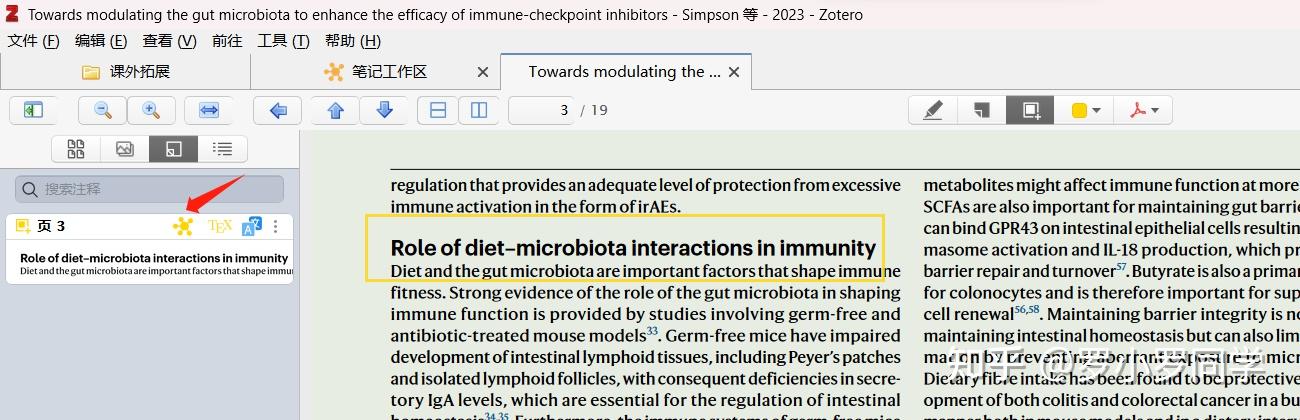Toggle the vertical split view
The width and height of the screenshot is (1300, 420).
(479, 110)
